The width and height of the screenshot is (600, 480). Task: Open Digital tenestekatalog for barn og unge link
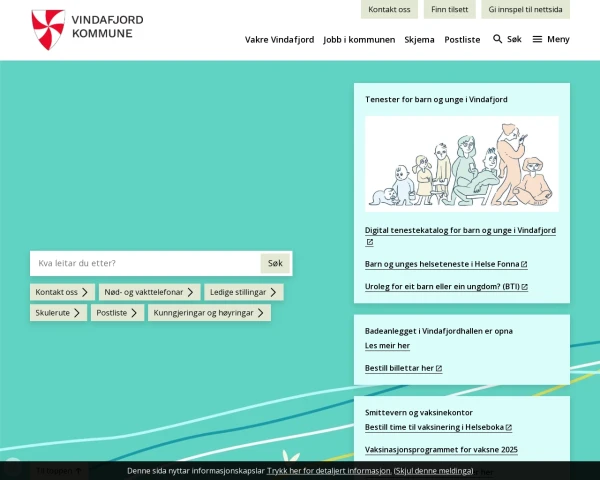pos(460,230)
